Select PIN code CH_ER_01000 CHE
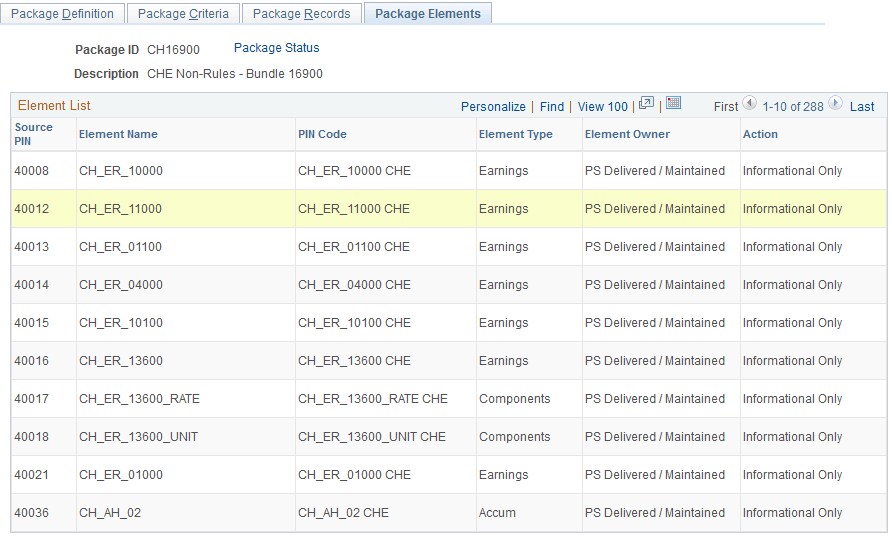This screenshot has height=537, width=892. [x=354, y=474]
